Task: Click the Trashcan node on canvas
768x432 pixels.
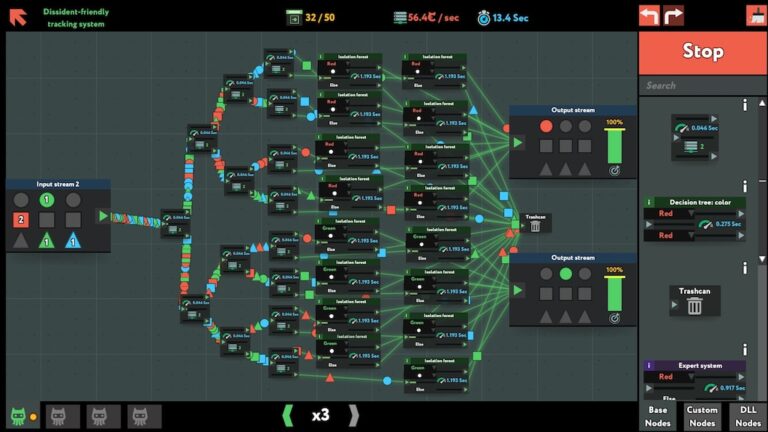Action: click(535, 223)
